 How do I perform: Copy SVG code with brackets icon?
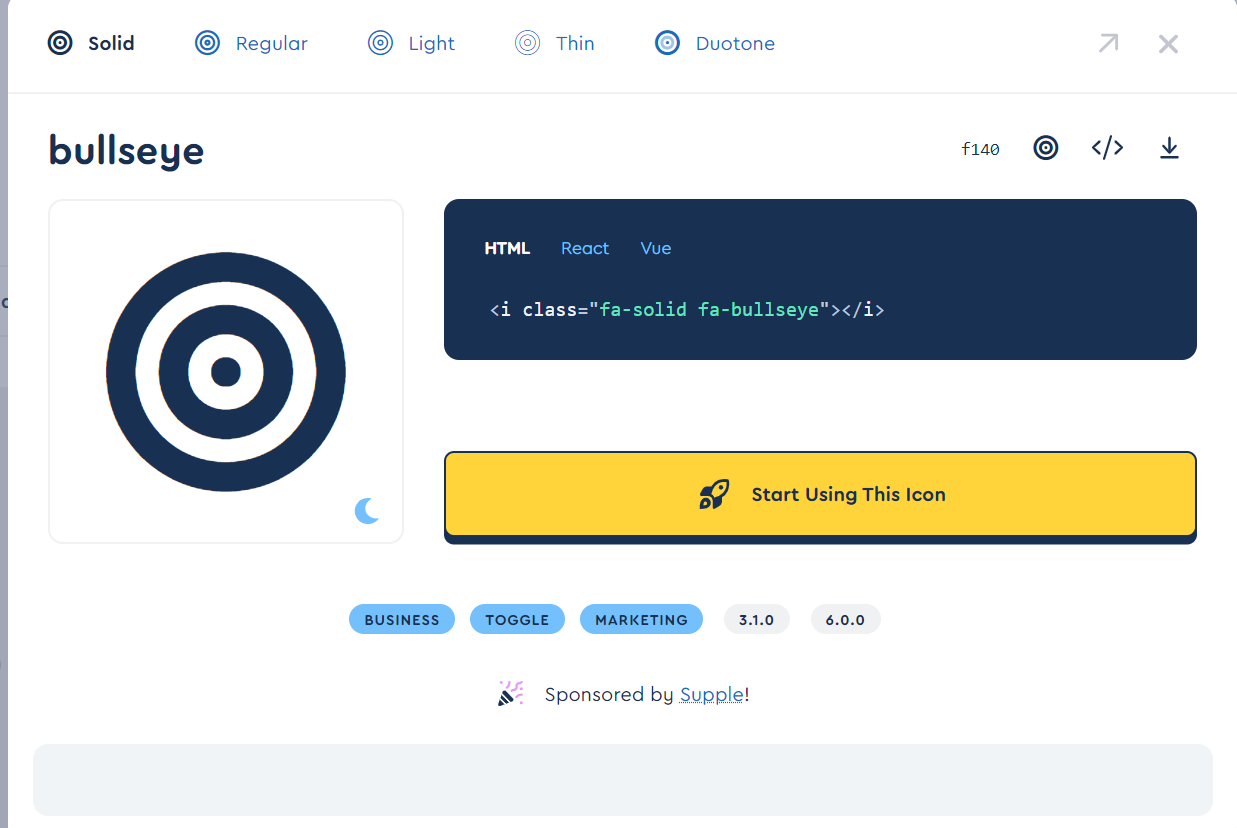click(x=1107, y=148)
